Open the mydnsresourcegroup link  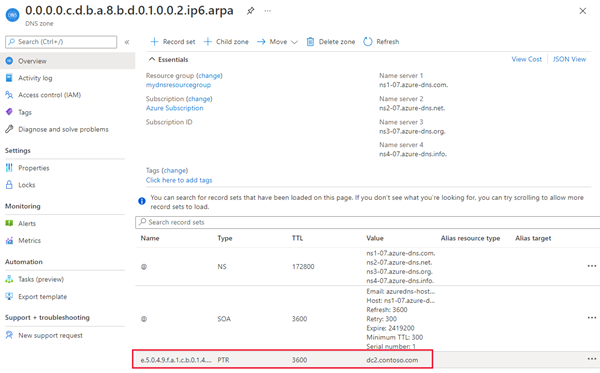point(178,85)
